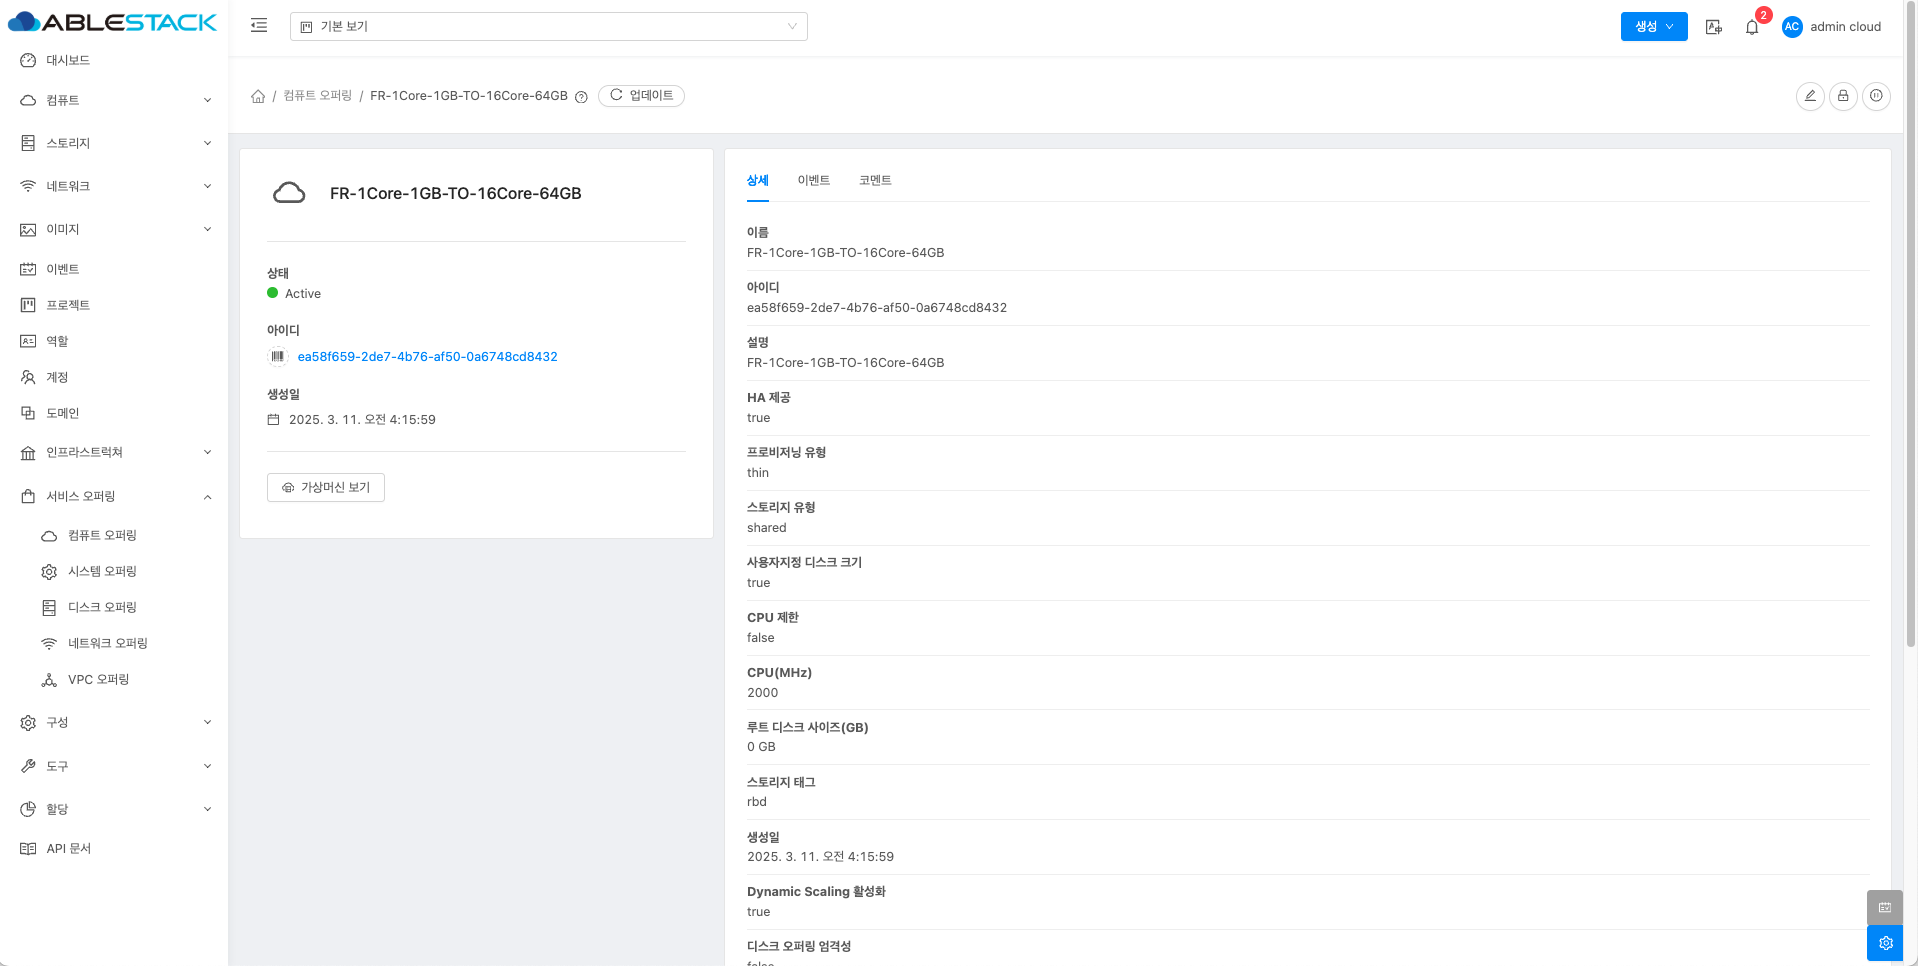The width and height of the screenshot is (1918, 966).
Task: Open the blue settings gear button
Action: pos(1885,943)
